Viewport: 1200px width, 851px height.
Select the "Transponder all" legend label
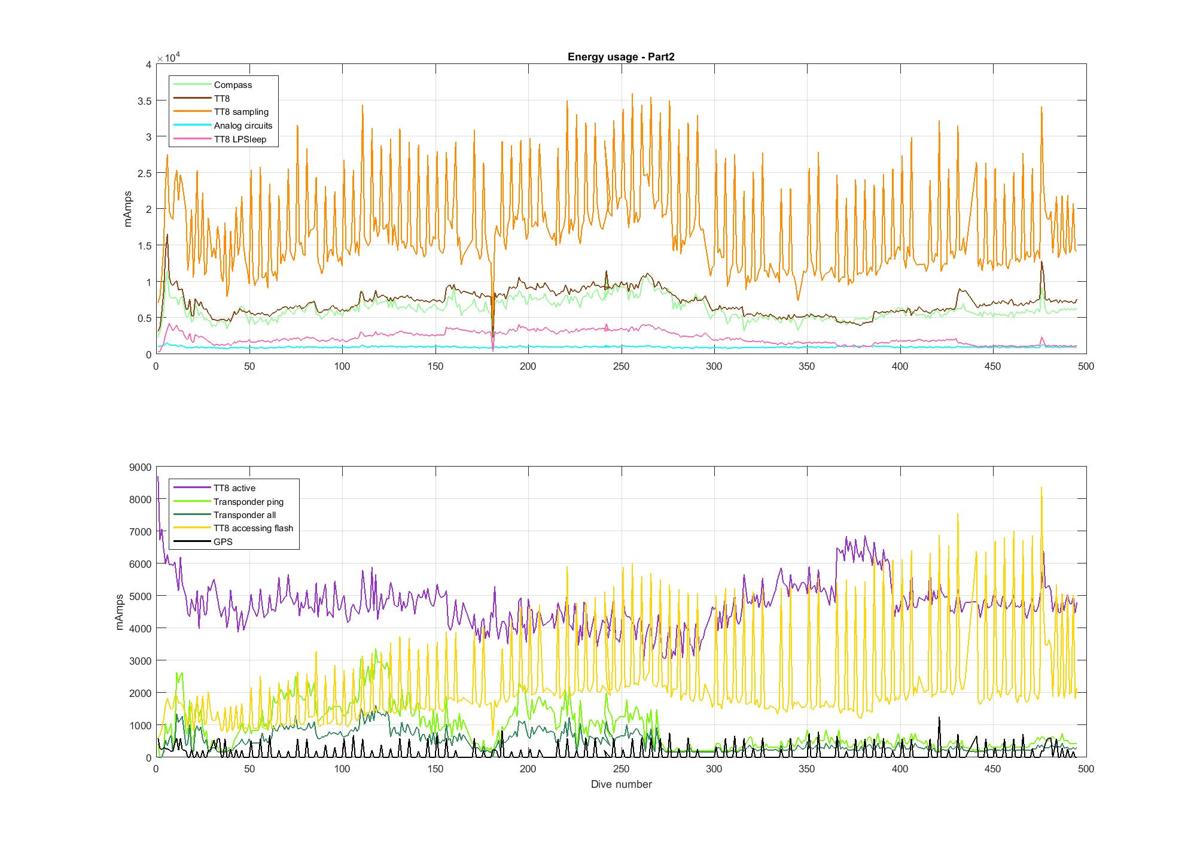click(x=246, y=515)
